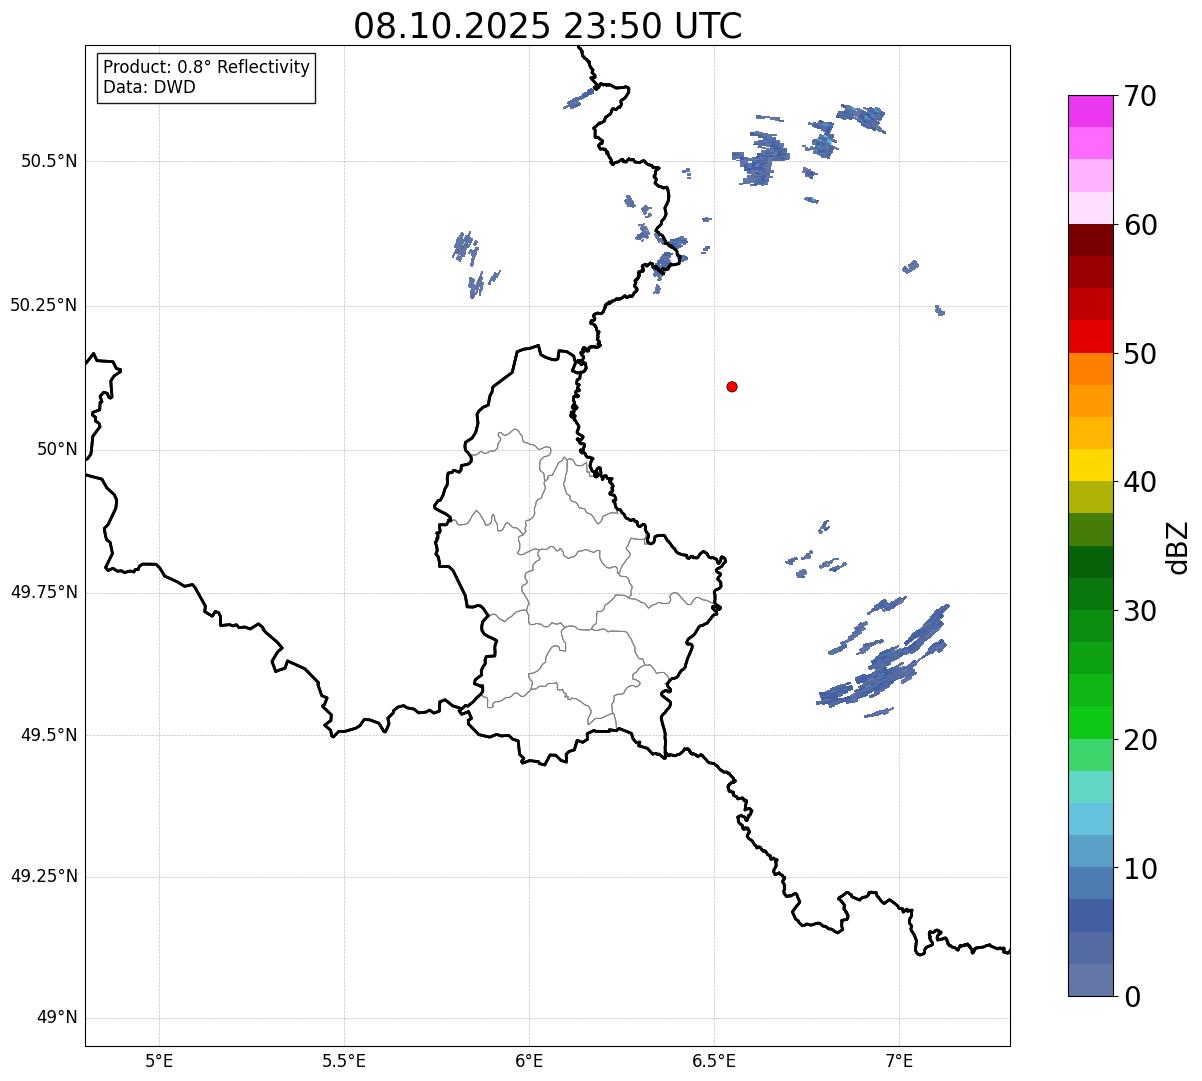Click colorbar tick label 20
Viewport: 1202px width, 1081px height.
(1140, 740)
